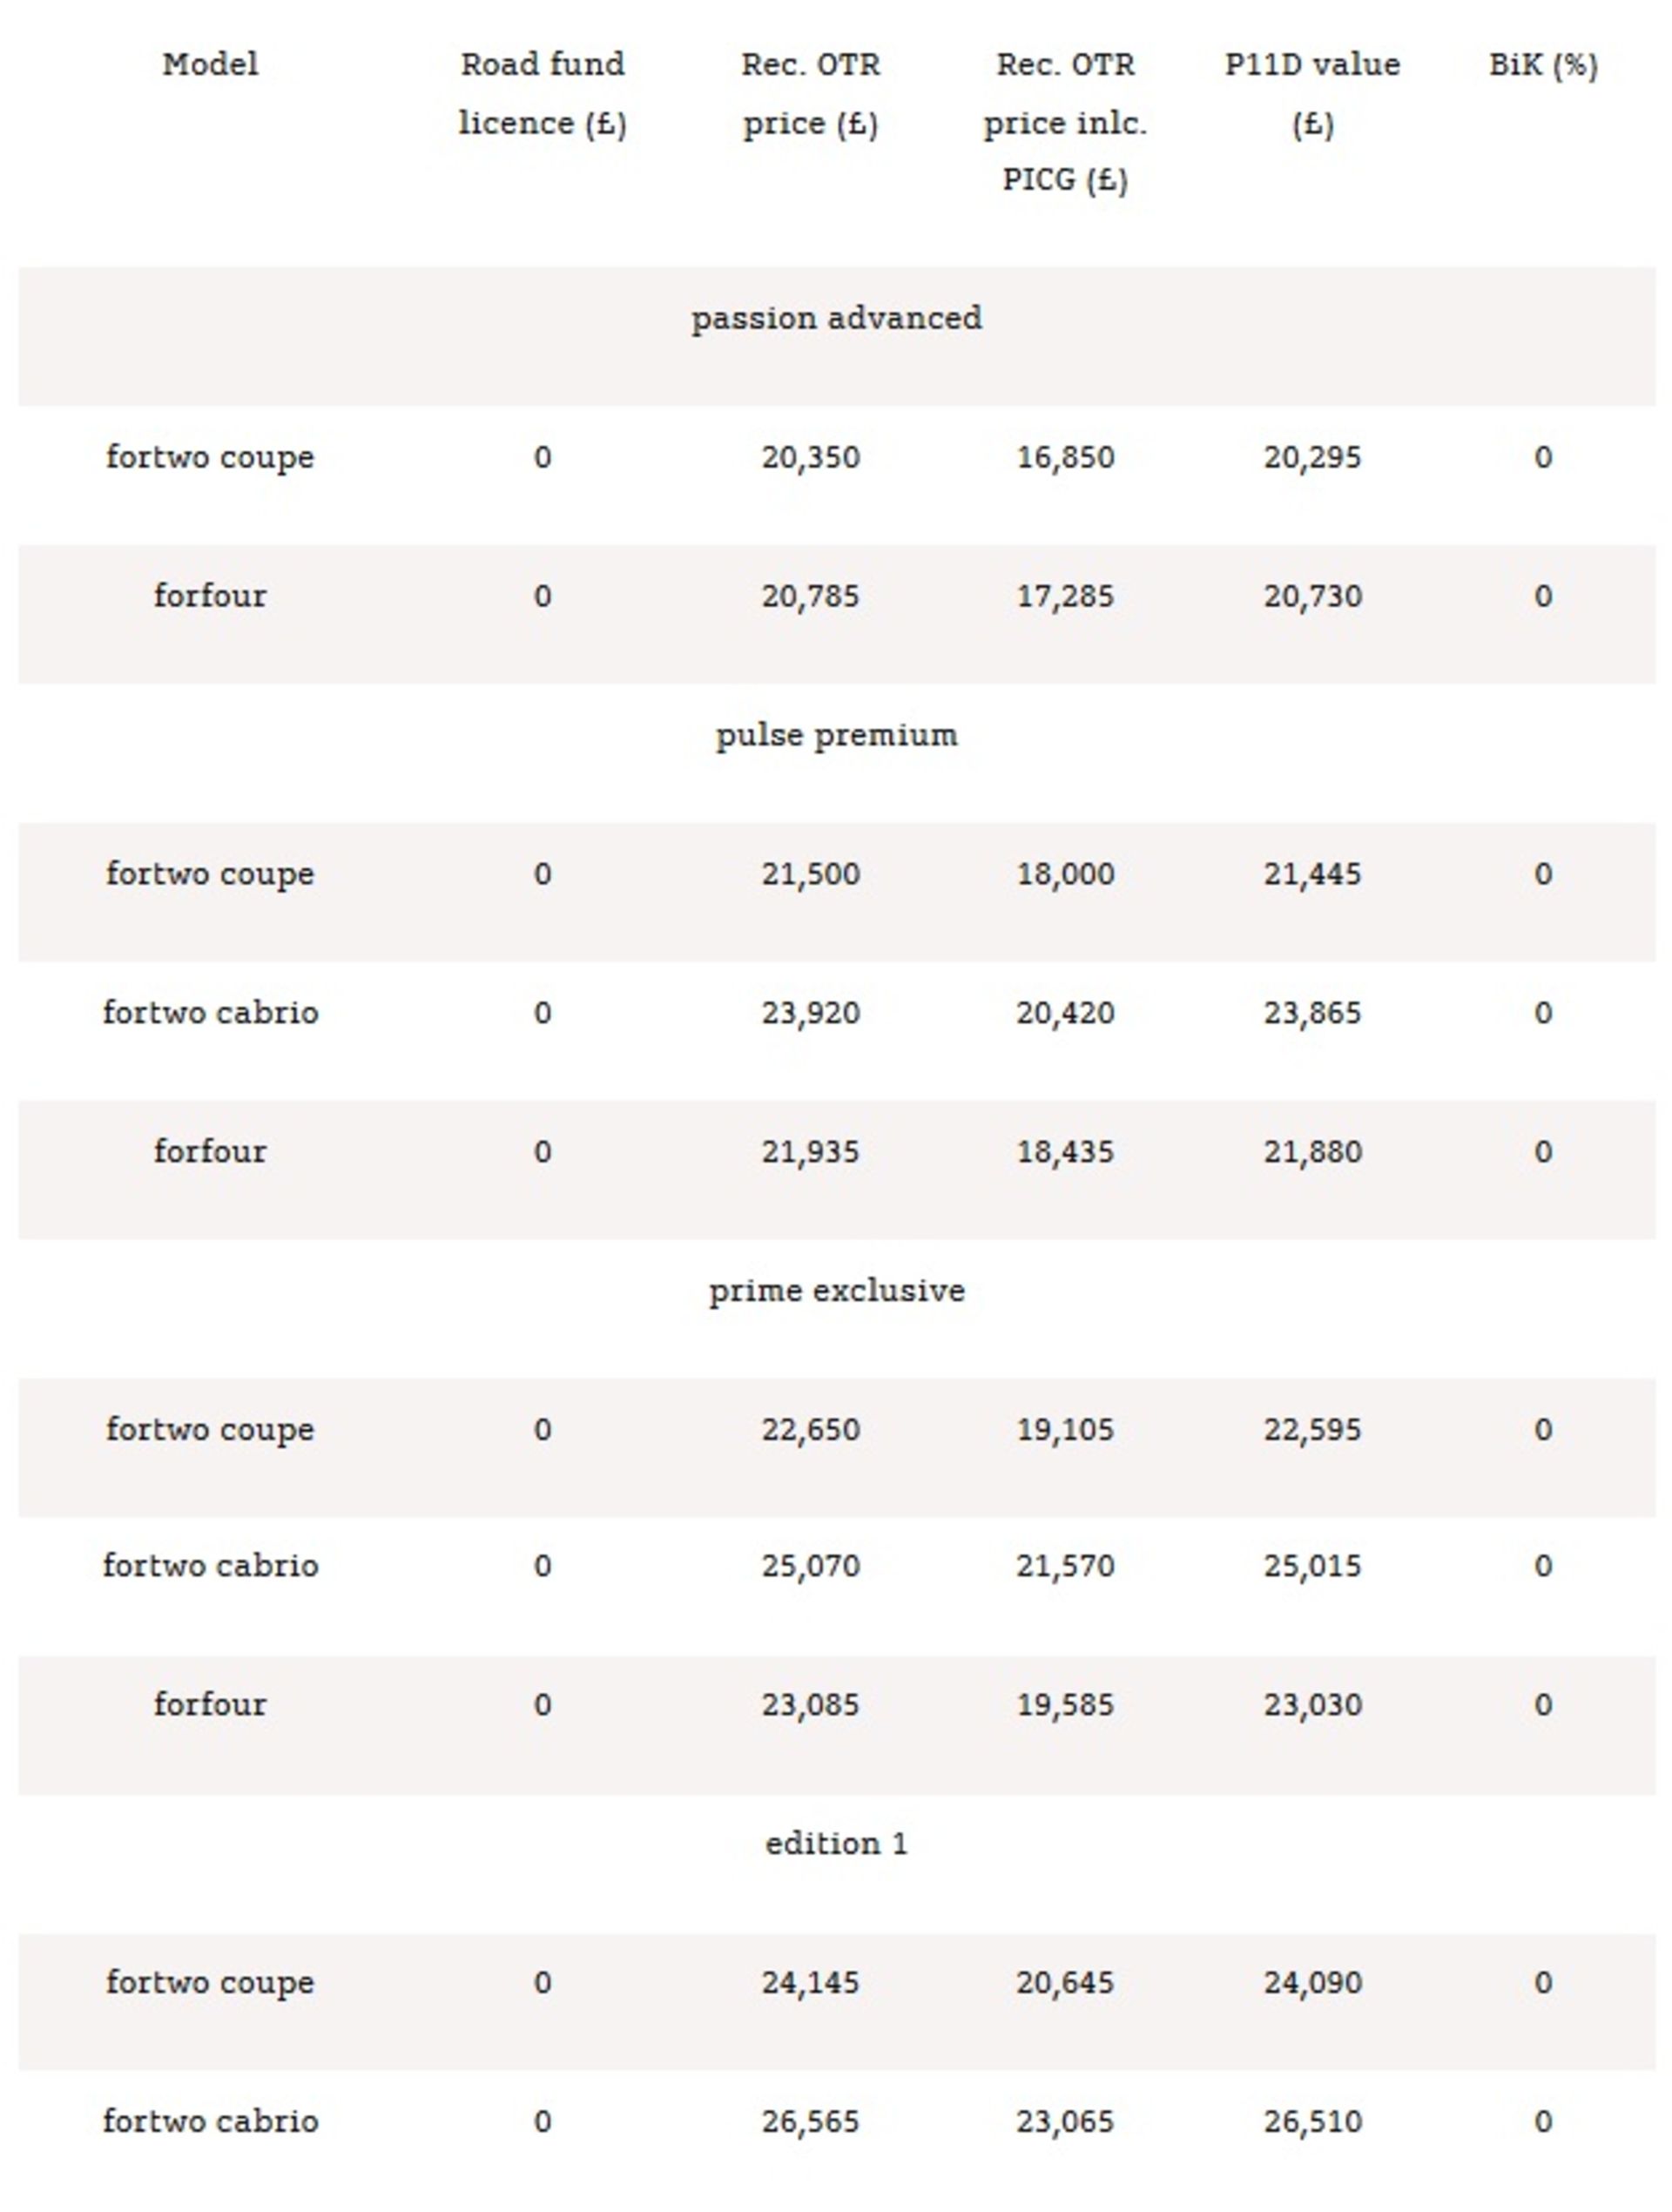Click the 23,065 price incl. PICG cell

[1065, 2121]
